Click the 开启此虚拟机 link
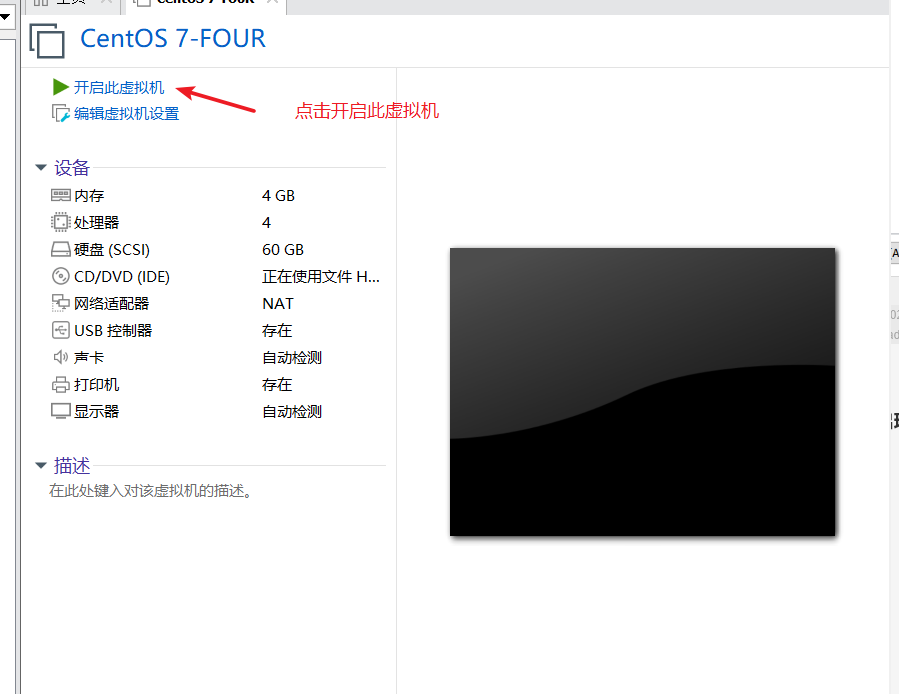This screenshot has height=694, width=899. pos(119,87)
